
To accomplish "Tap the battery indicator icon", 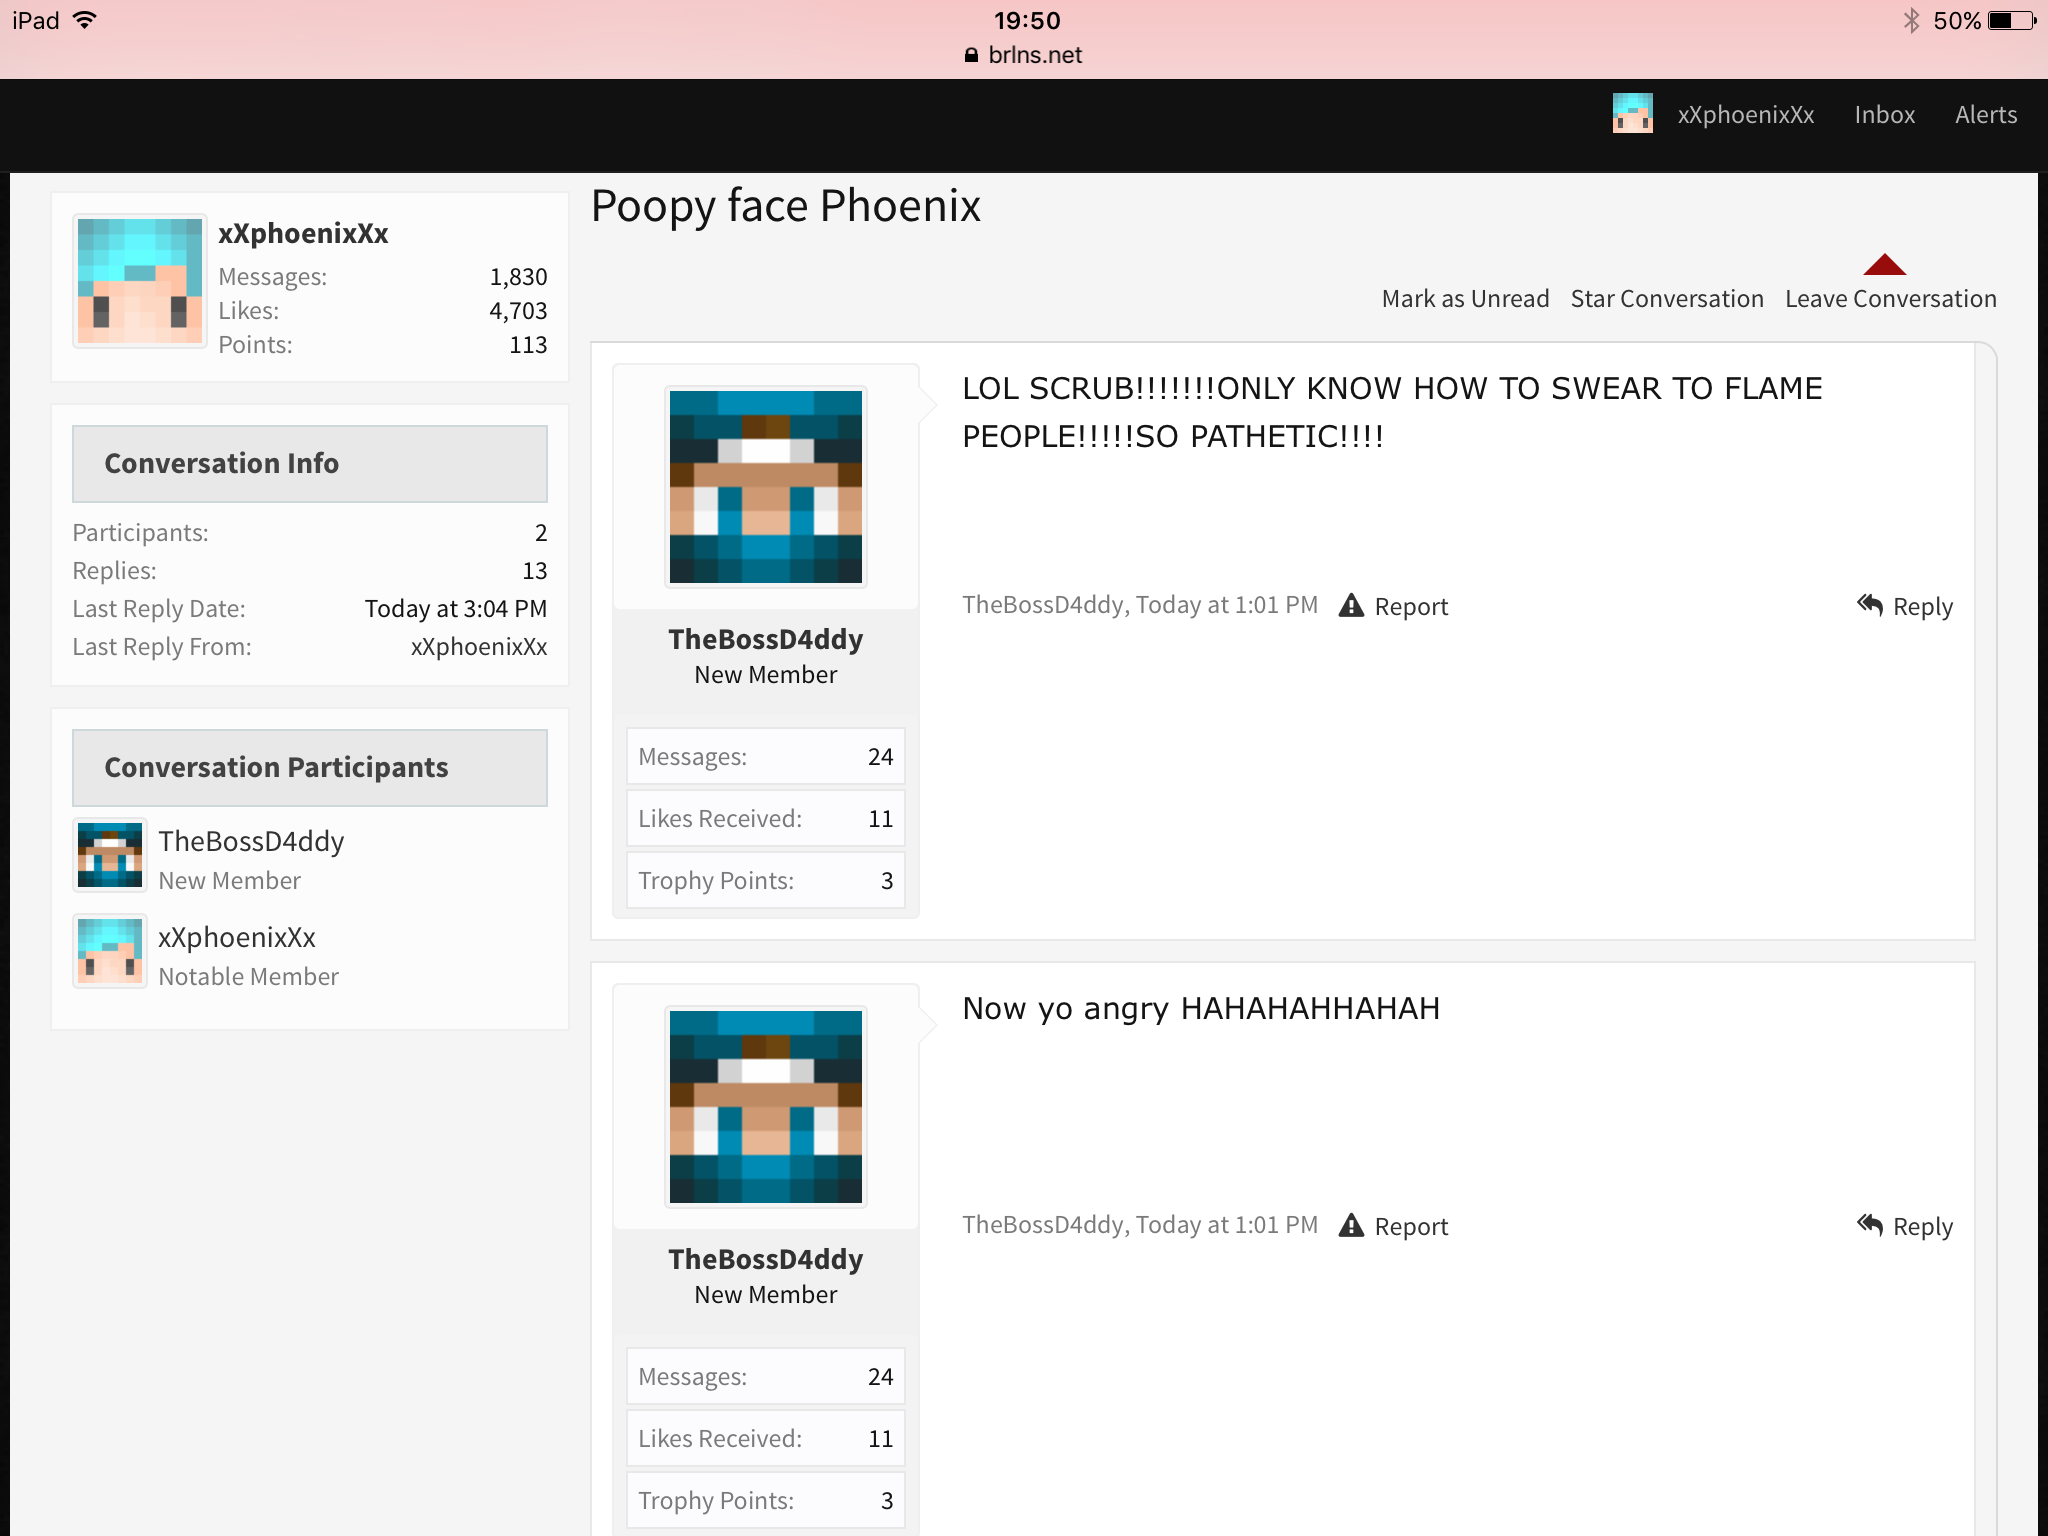I will click(2012, 21).
